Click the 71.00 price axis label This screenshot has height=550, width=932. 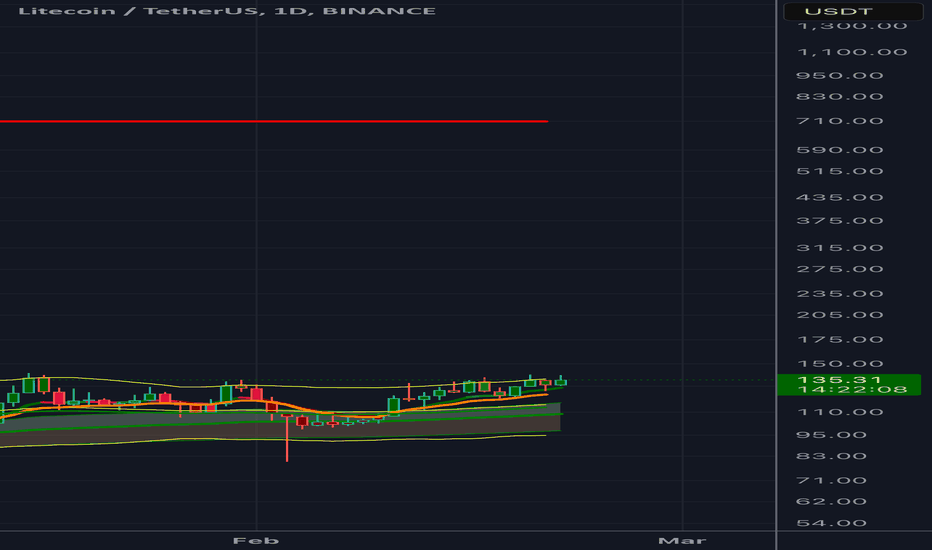point(831,480)
